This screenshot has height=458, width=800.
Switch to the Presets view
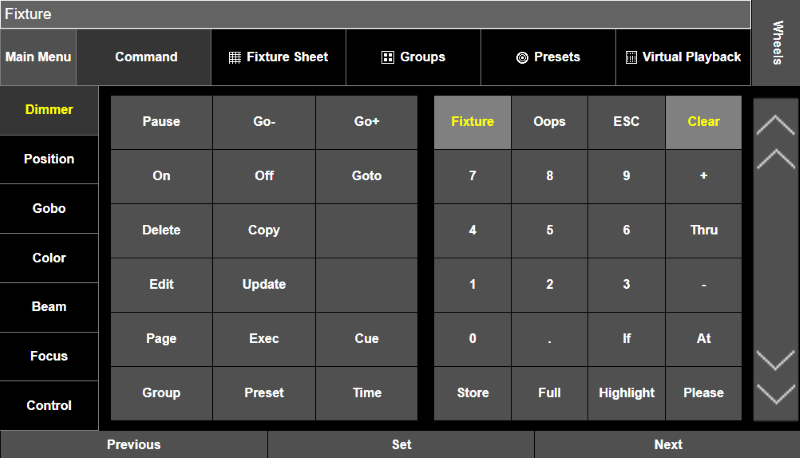[x=548, y=57]
